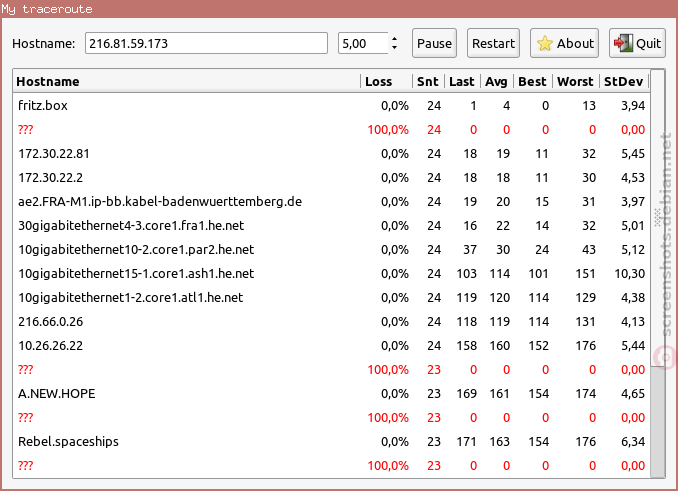Click the StDev value 10,30
Image resolution: width=678 pixels, height=491 pixels.
click(630, 274)
